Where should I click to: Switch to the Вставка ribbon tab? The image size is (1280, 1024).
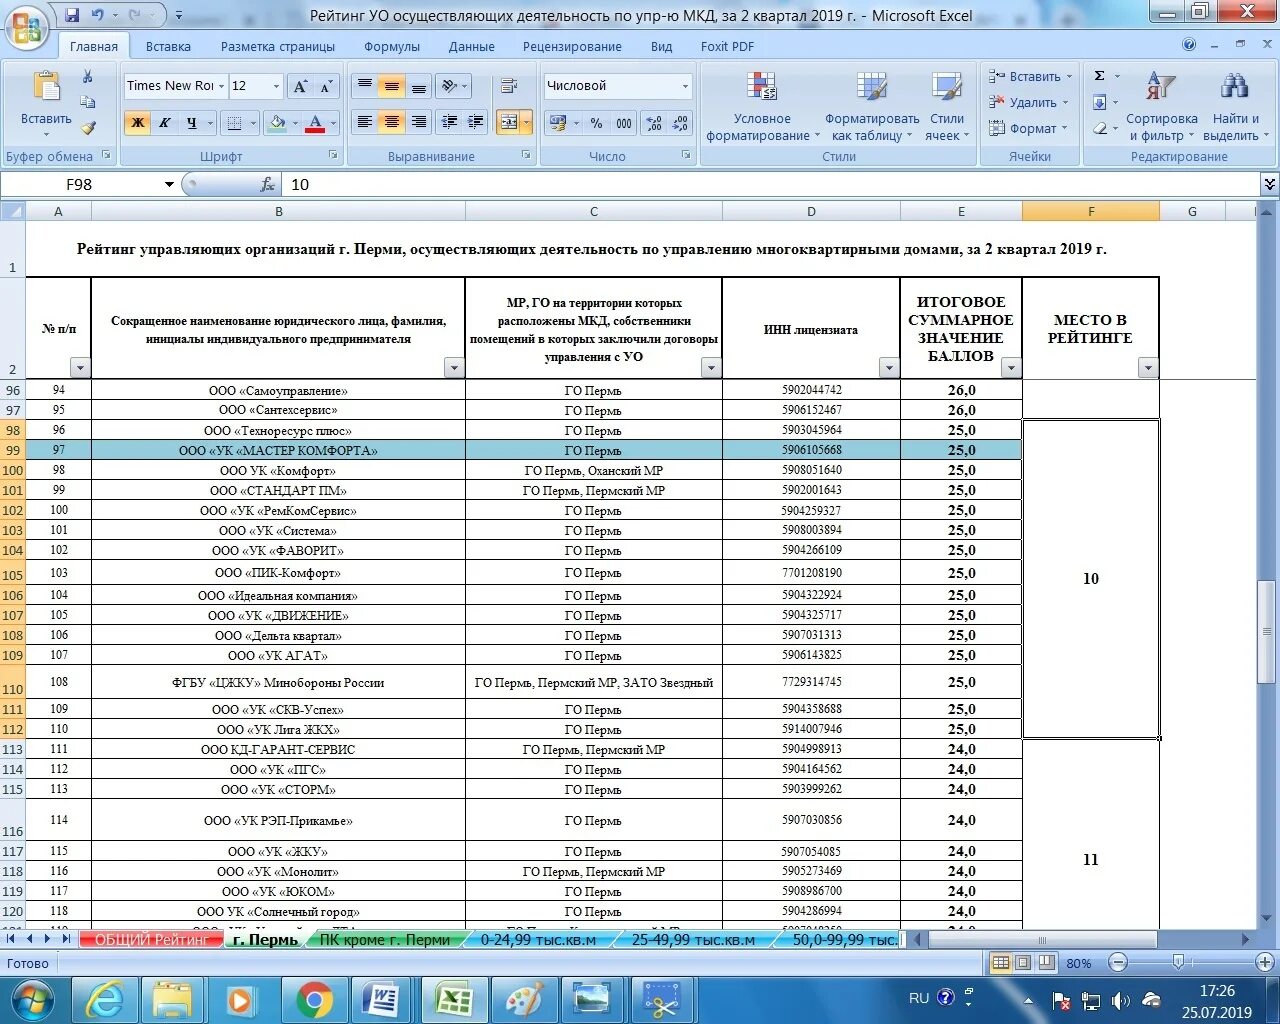tap(168, 46)
